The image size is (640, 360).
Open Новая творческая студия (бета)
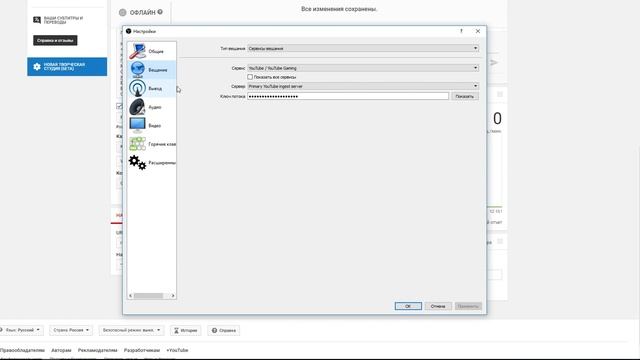coord(67,67)
